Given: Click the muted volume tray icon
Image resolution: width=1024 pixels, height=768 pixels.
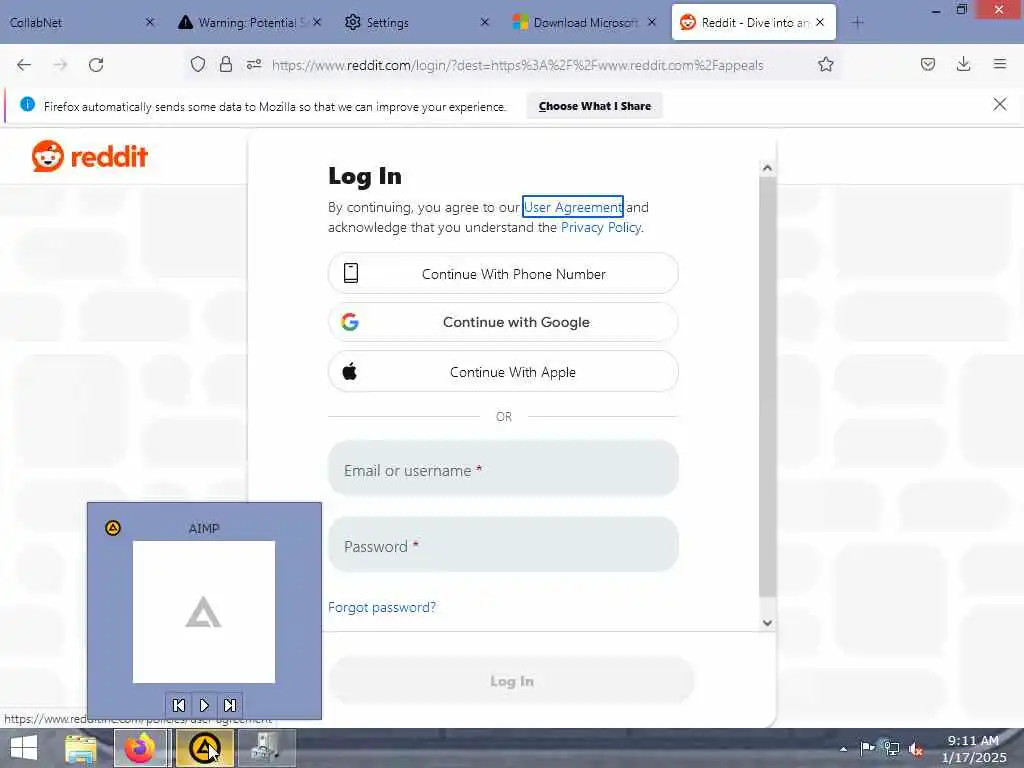Looking at the screenshot, I should pos(916,749).
